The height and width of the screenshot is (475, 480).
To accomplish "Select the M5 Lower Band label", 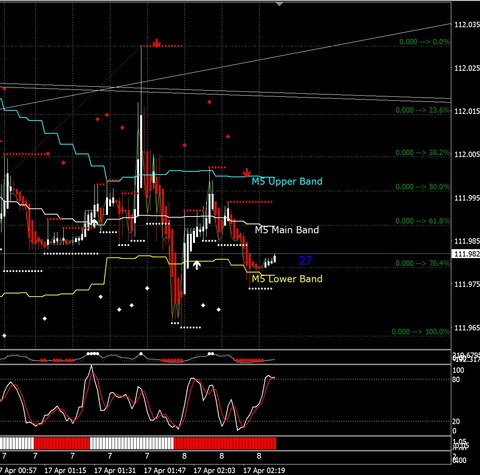I will 287,279.
